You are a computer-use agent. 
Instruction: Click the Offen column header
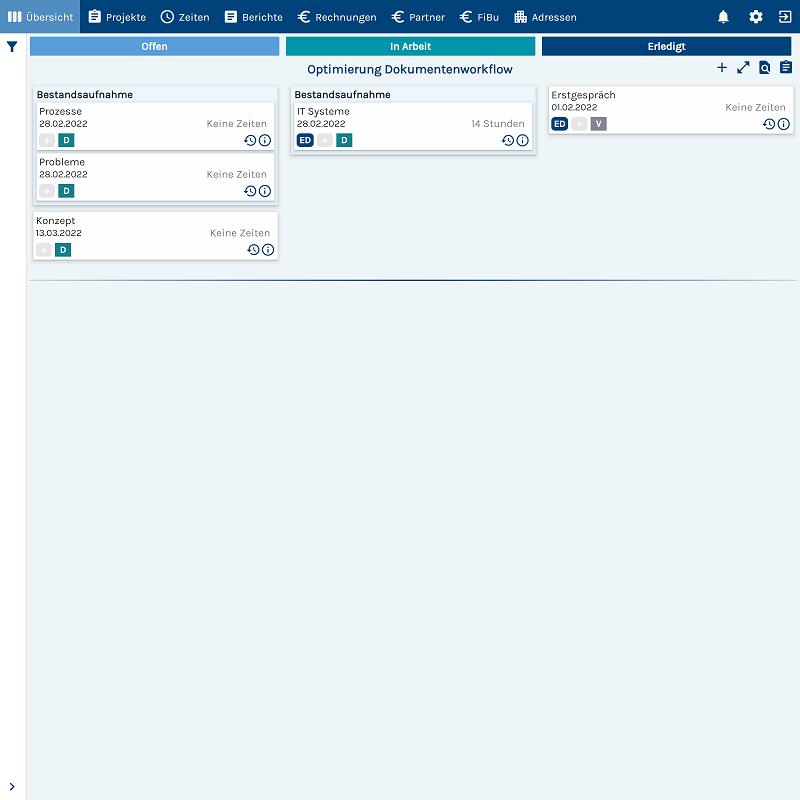pyautogui.click(x=155, y=46)
